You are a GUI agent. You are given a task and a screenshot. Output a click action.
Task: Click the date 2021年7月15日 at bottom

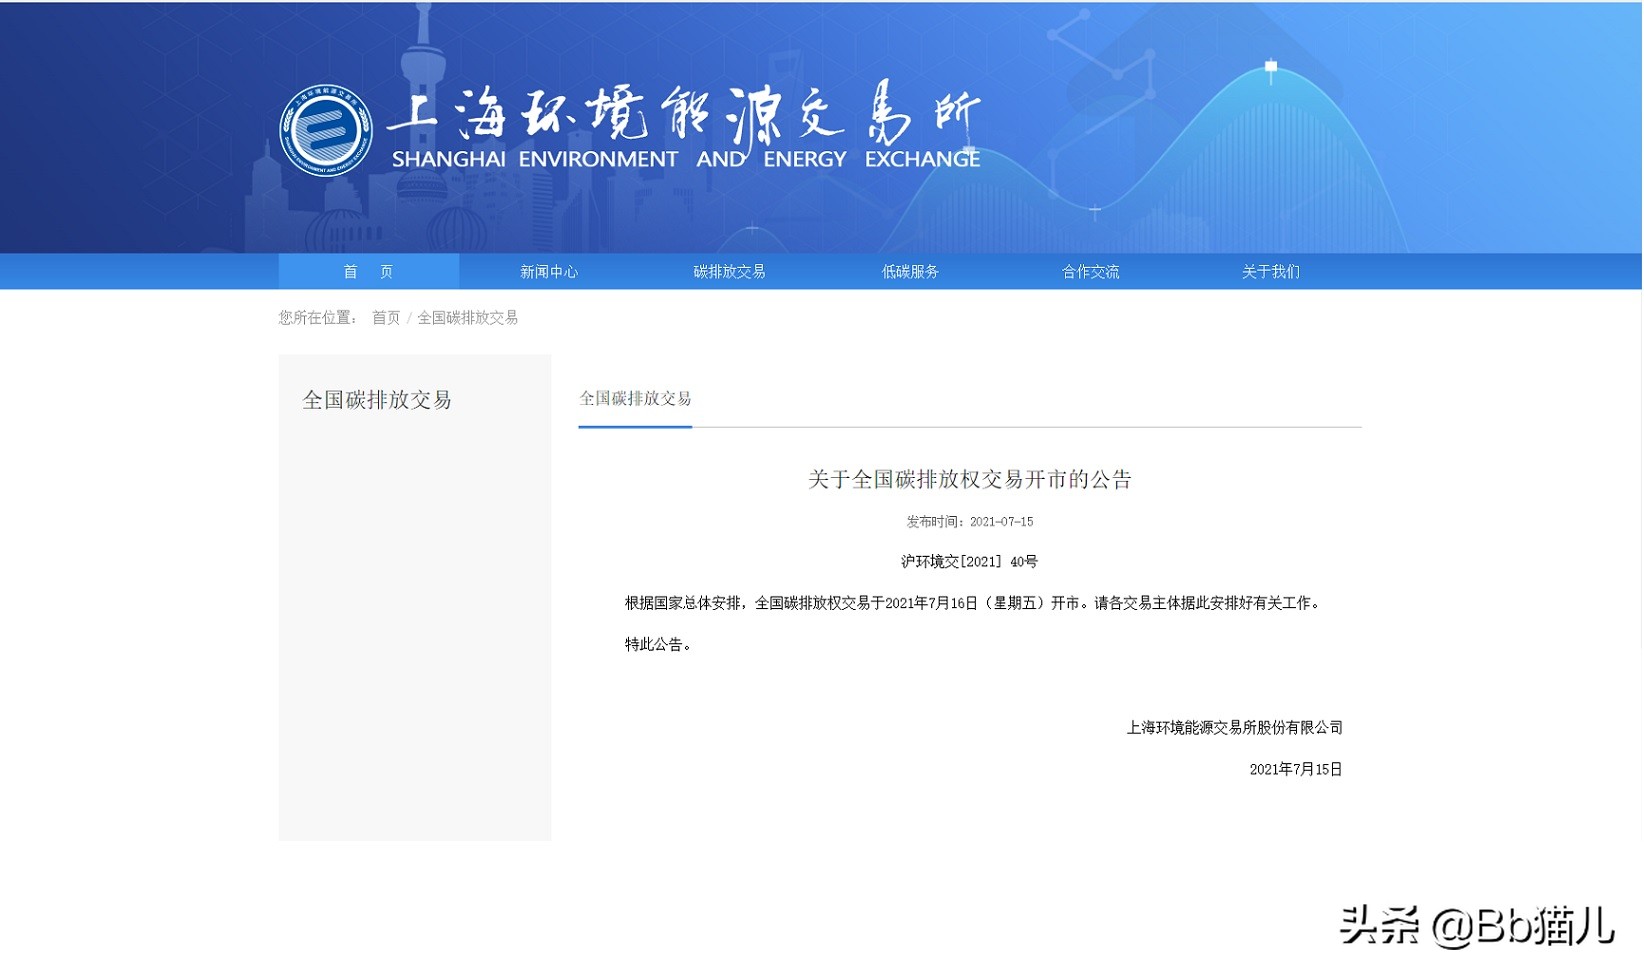pos(1295,769)
